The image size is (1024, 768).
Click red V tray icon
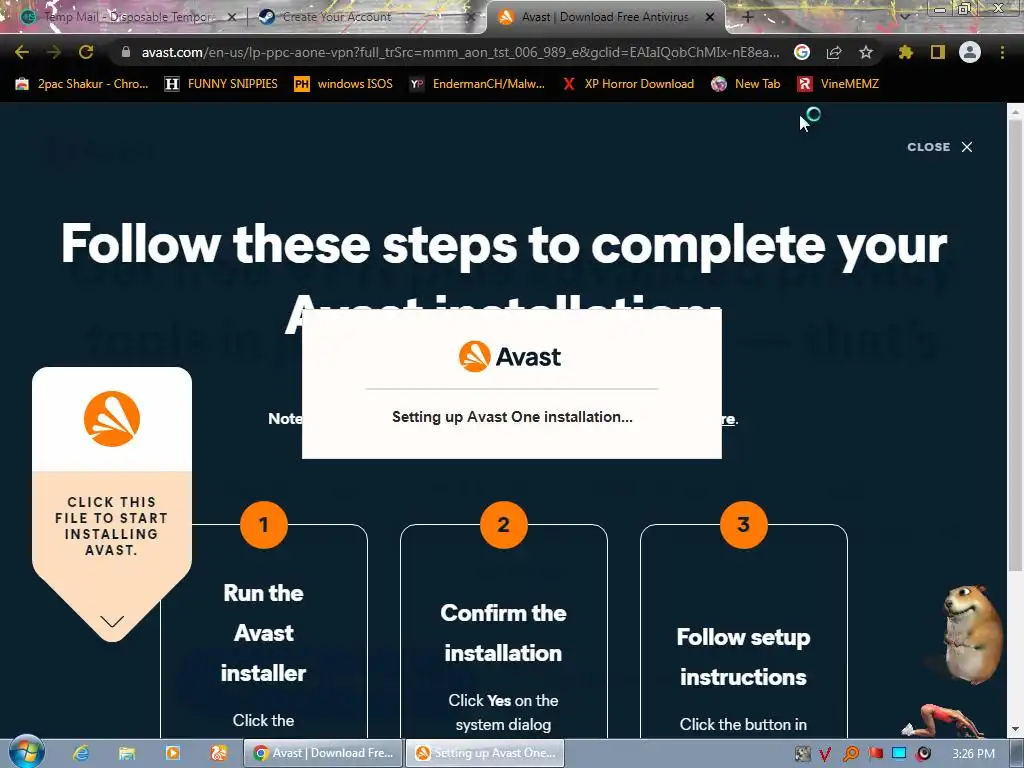click(x=825, y=754)
